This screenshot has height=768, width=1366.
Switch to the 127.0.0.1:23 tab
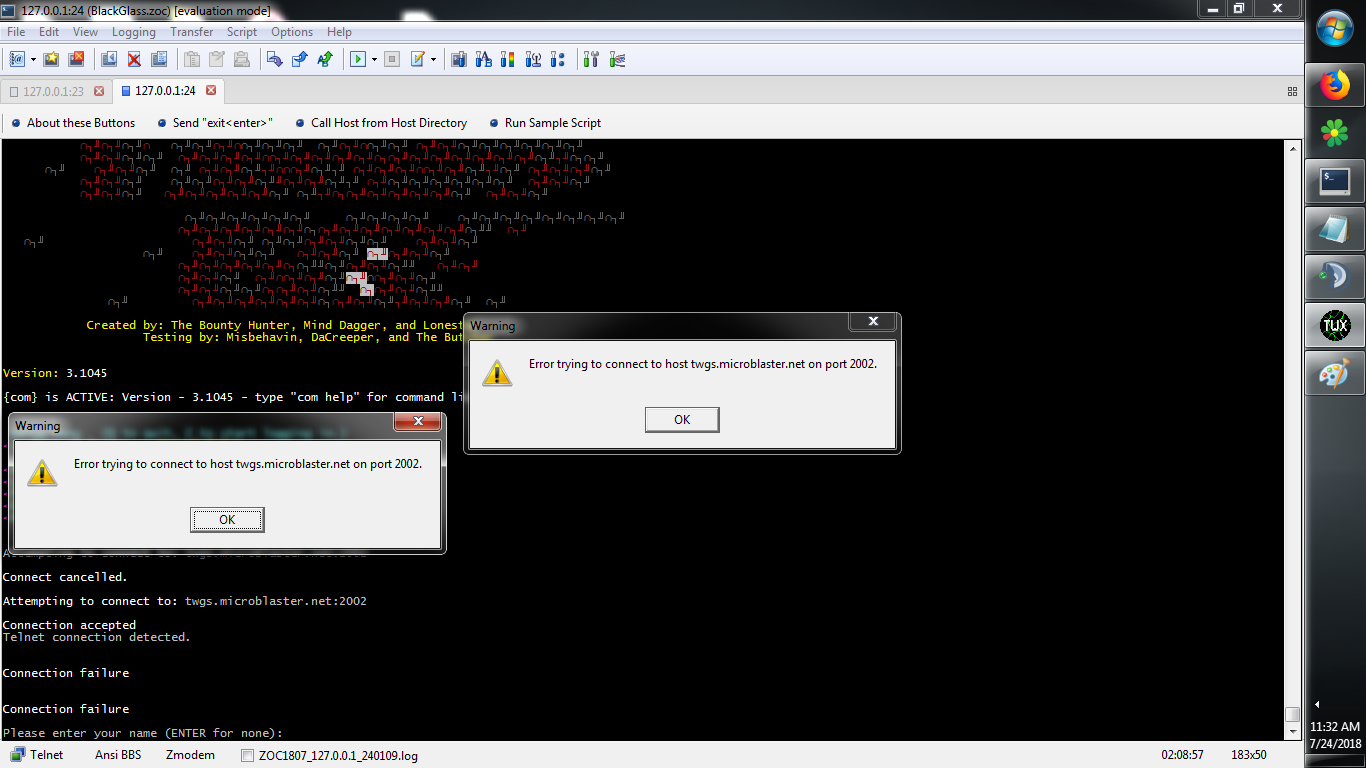point(55,90)
